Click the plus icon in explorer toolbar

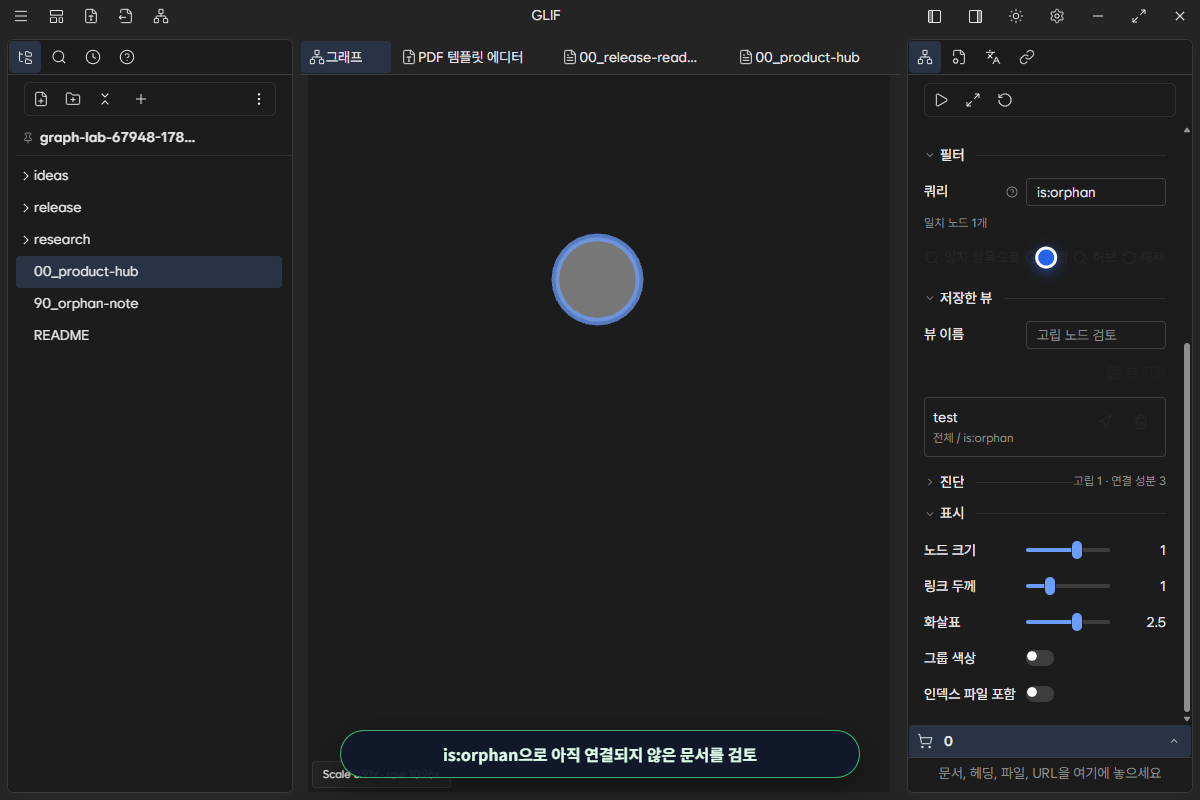point(141,99)
